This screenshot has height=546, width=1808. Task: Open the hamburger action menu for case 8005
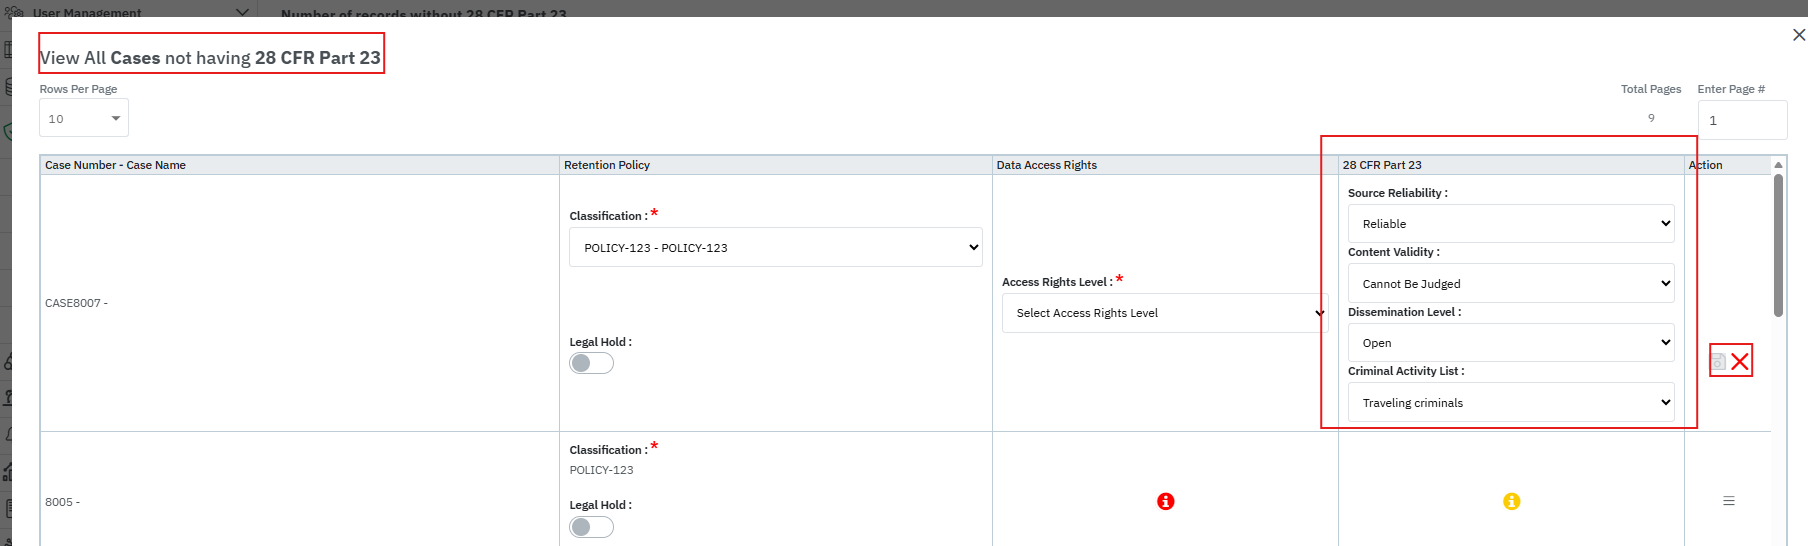tap(1728, 501)
